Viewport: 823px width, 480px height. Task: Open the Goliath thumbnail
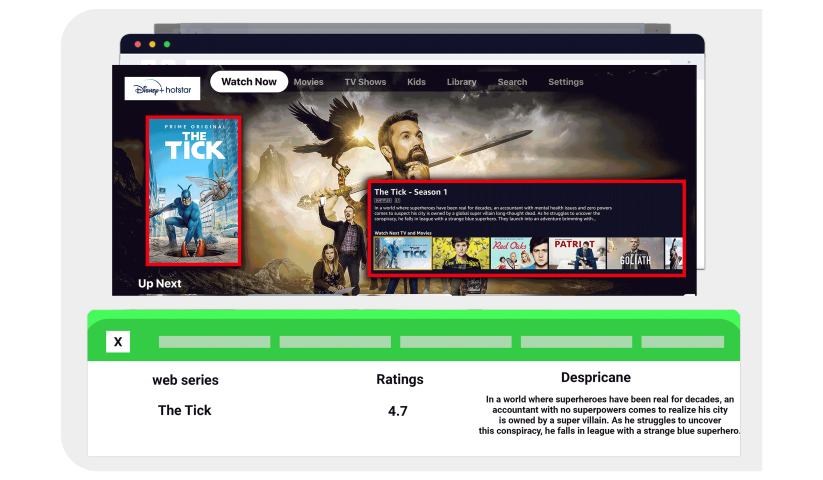tap(635, 253)
